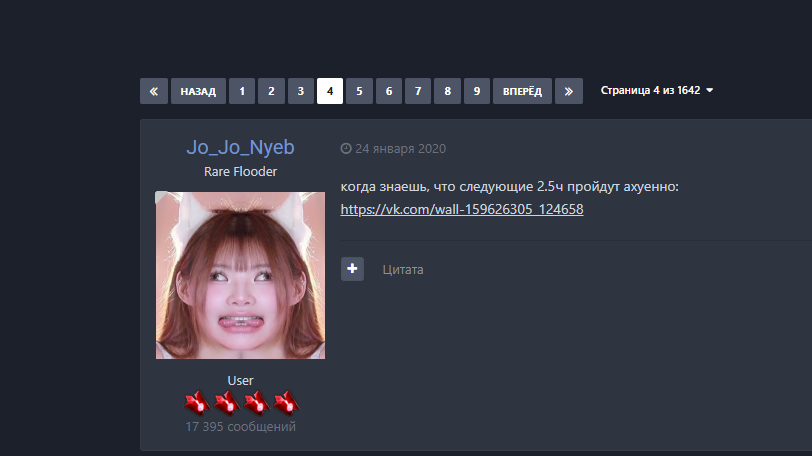812x456 pixels.
Task: Jump to last page with double-right arrow
Action: pyautogui.click(x=568, y=91)
